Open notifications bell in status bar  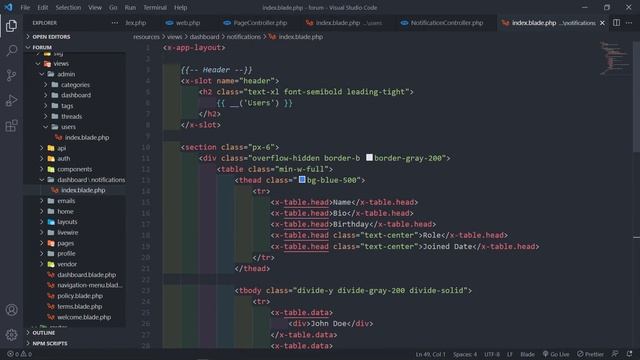point(629,354)
